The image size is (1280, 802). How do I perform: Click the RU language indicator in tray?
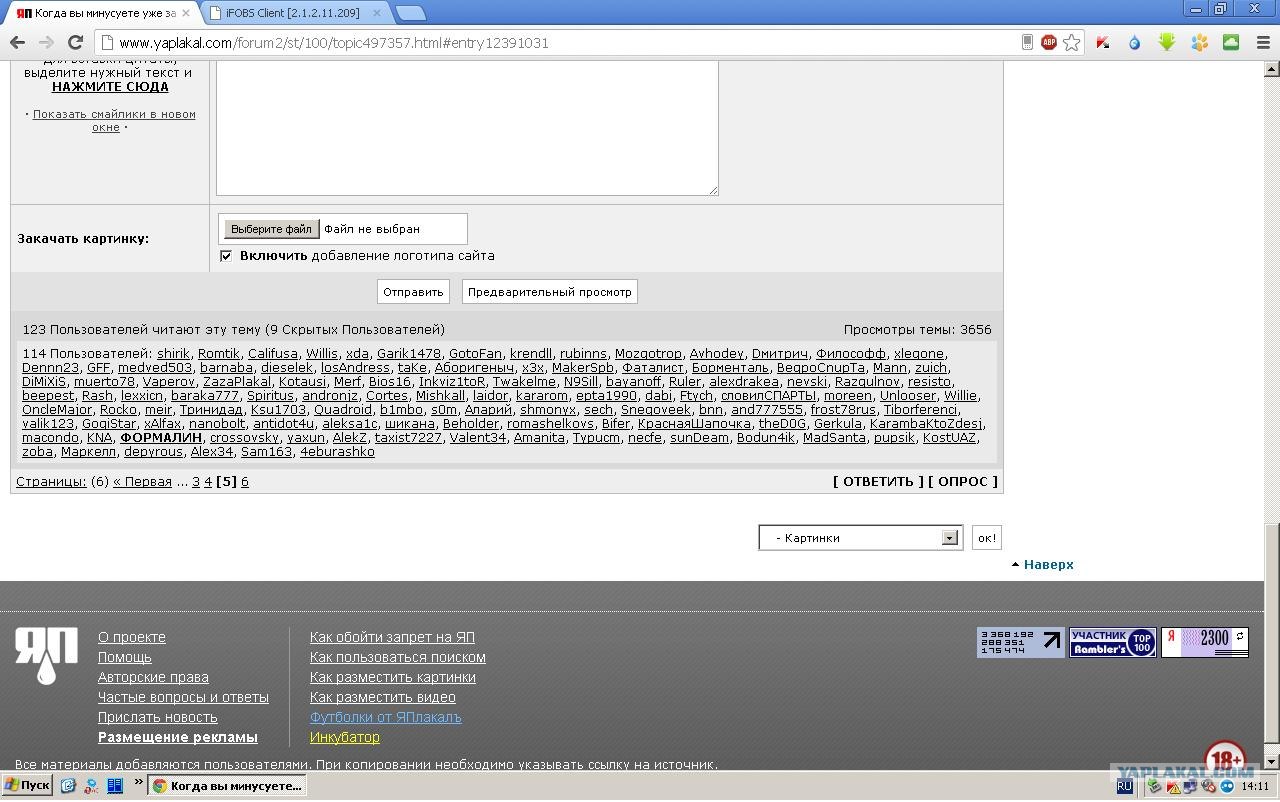(1124, 787)
